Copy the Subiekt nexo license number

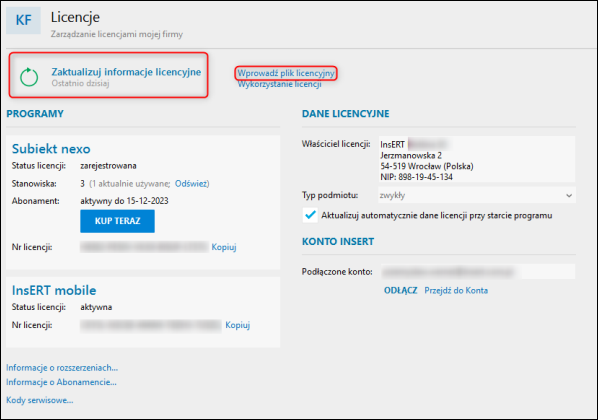[x=224, y=247]
